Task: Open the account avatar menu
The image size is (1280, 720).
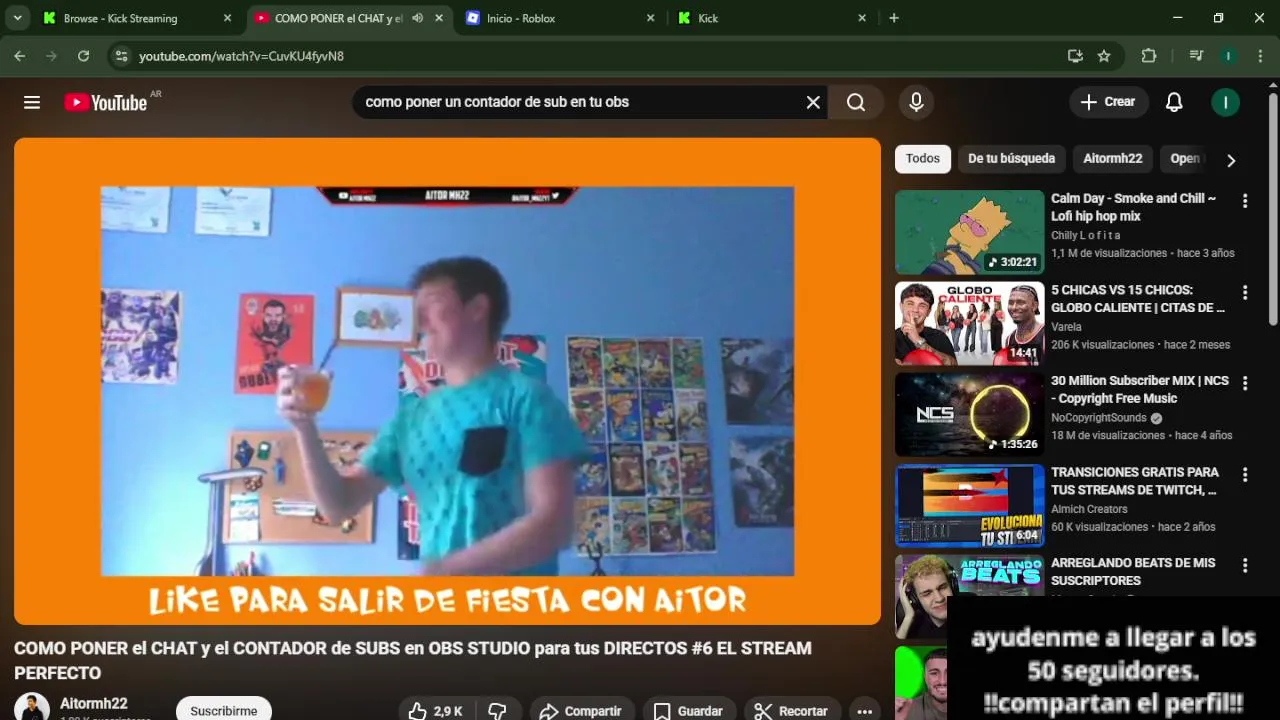Action: click(x=1226, y=102)
